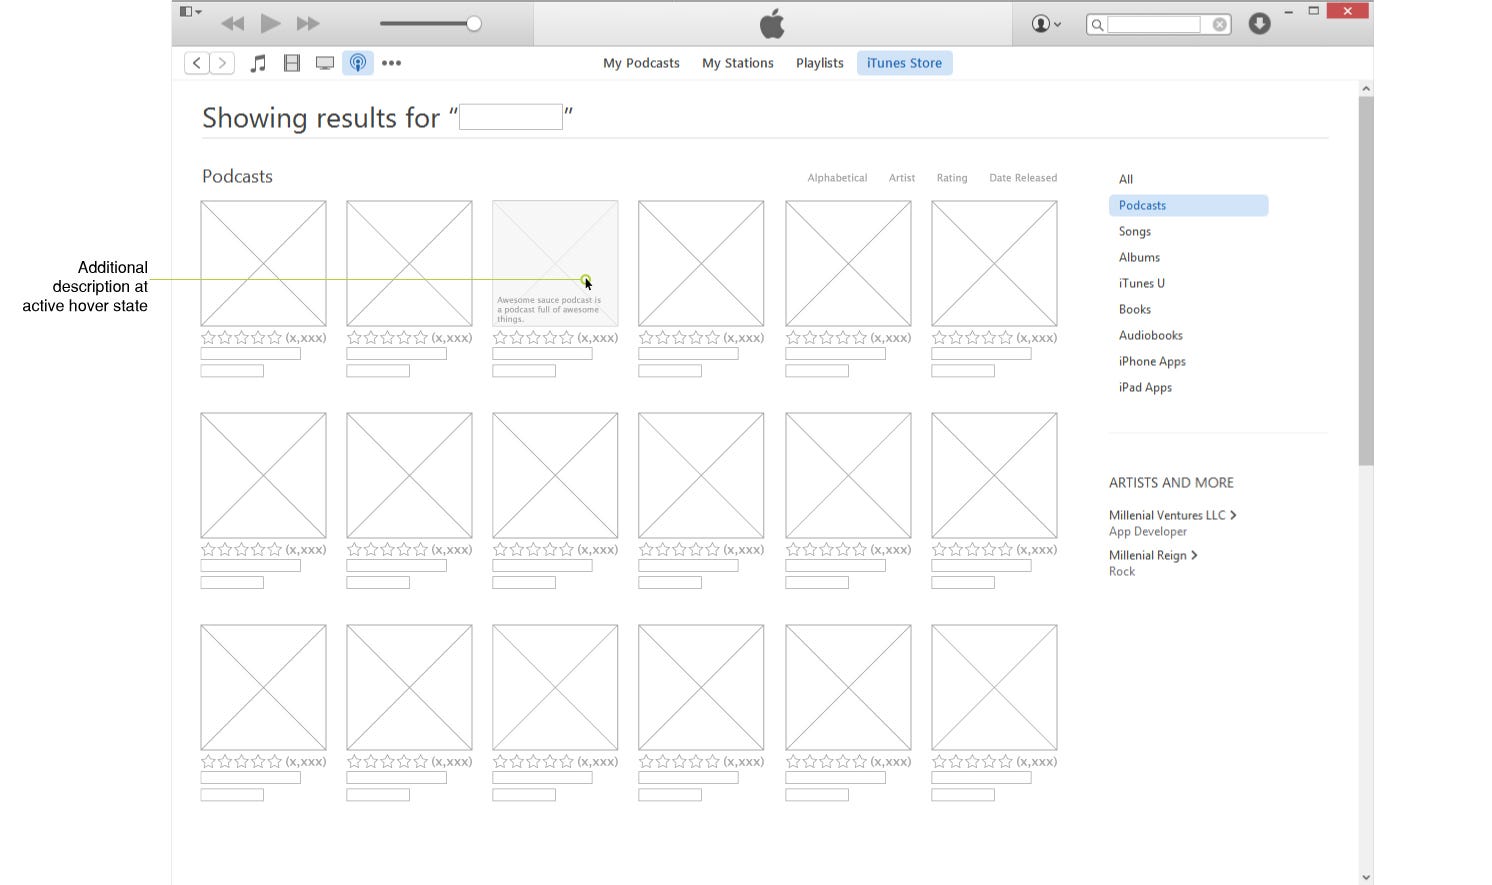Viewport: 1492px width, 885px height.
Task: Switch to the Movies library icon
Action: (292, 63)
